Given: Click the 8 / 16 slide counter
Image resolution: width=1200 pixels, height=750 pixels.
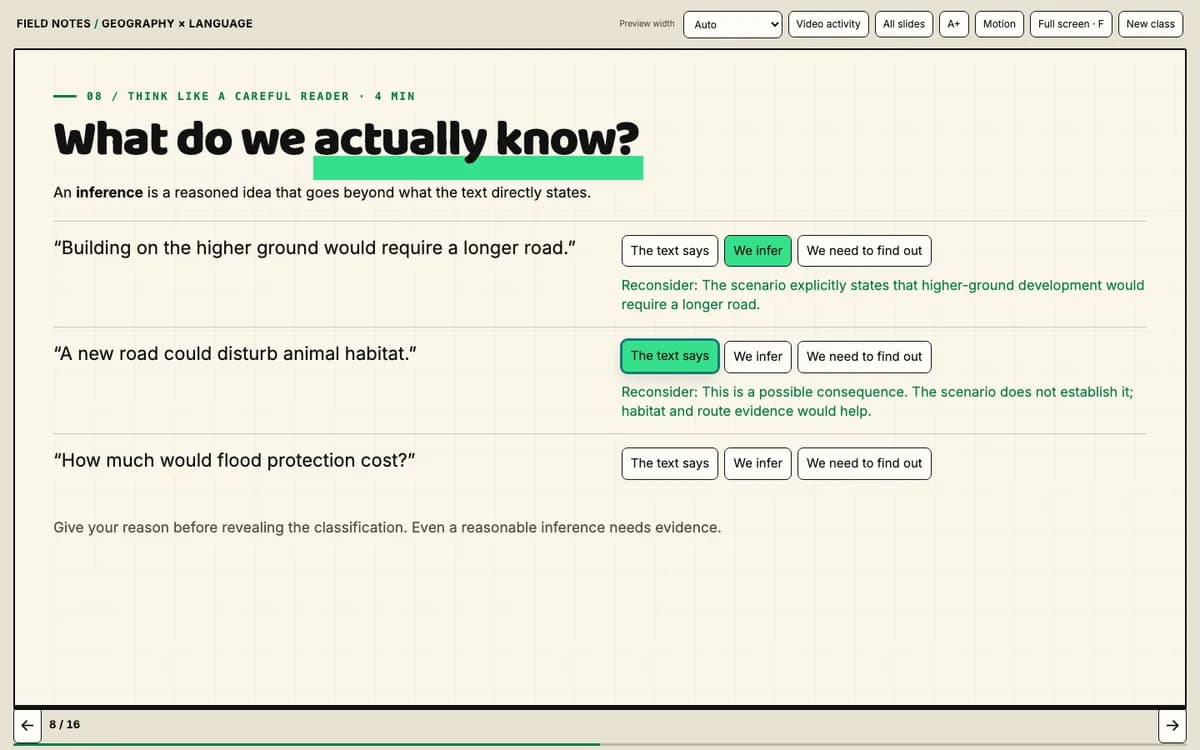Looking at the screenshot, I should click(x=65, y=725).
